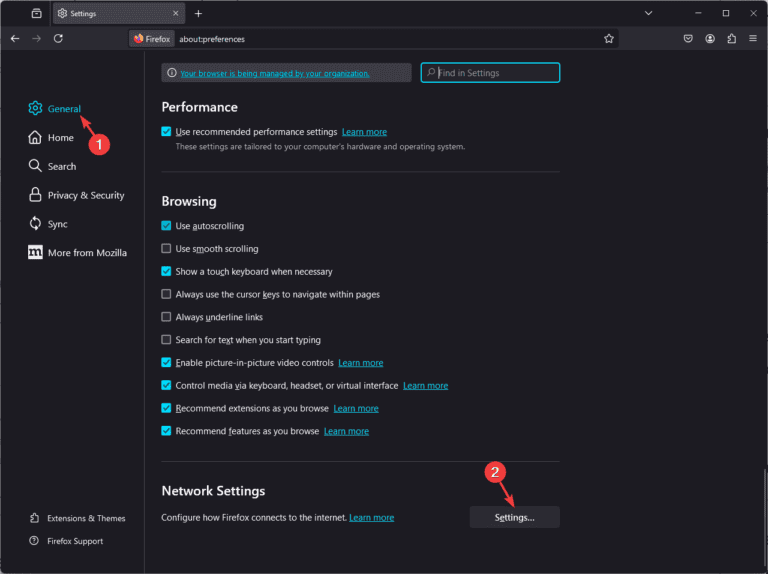This screenshot has height=574, width=768.
Task: Open the extensions puzzle icon
Action: coord(731,39)
